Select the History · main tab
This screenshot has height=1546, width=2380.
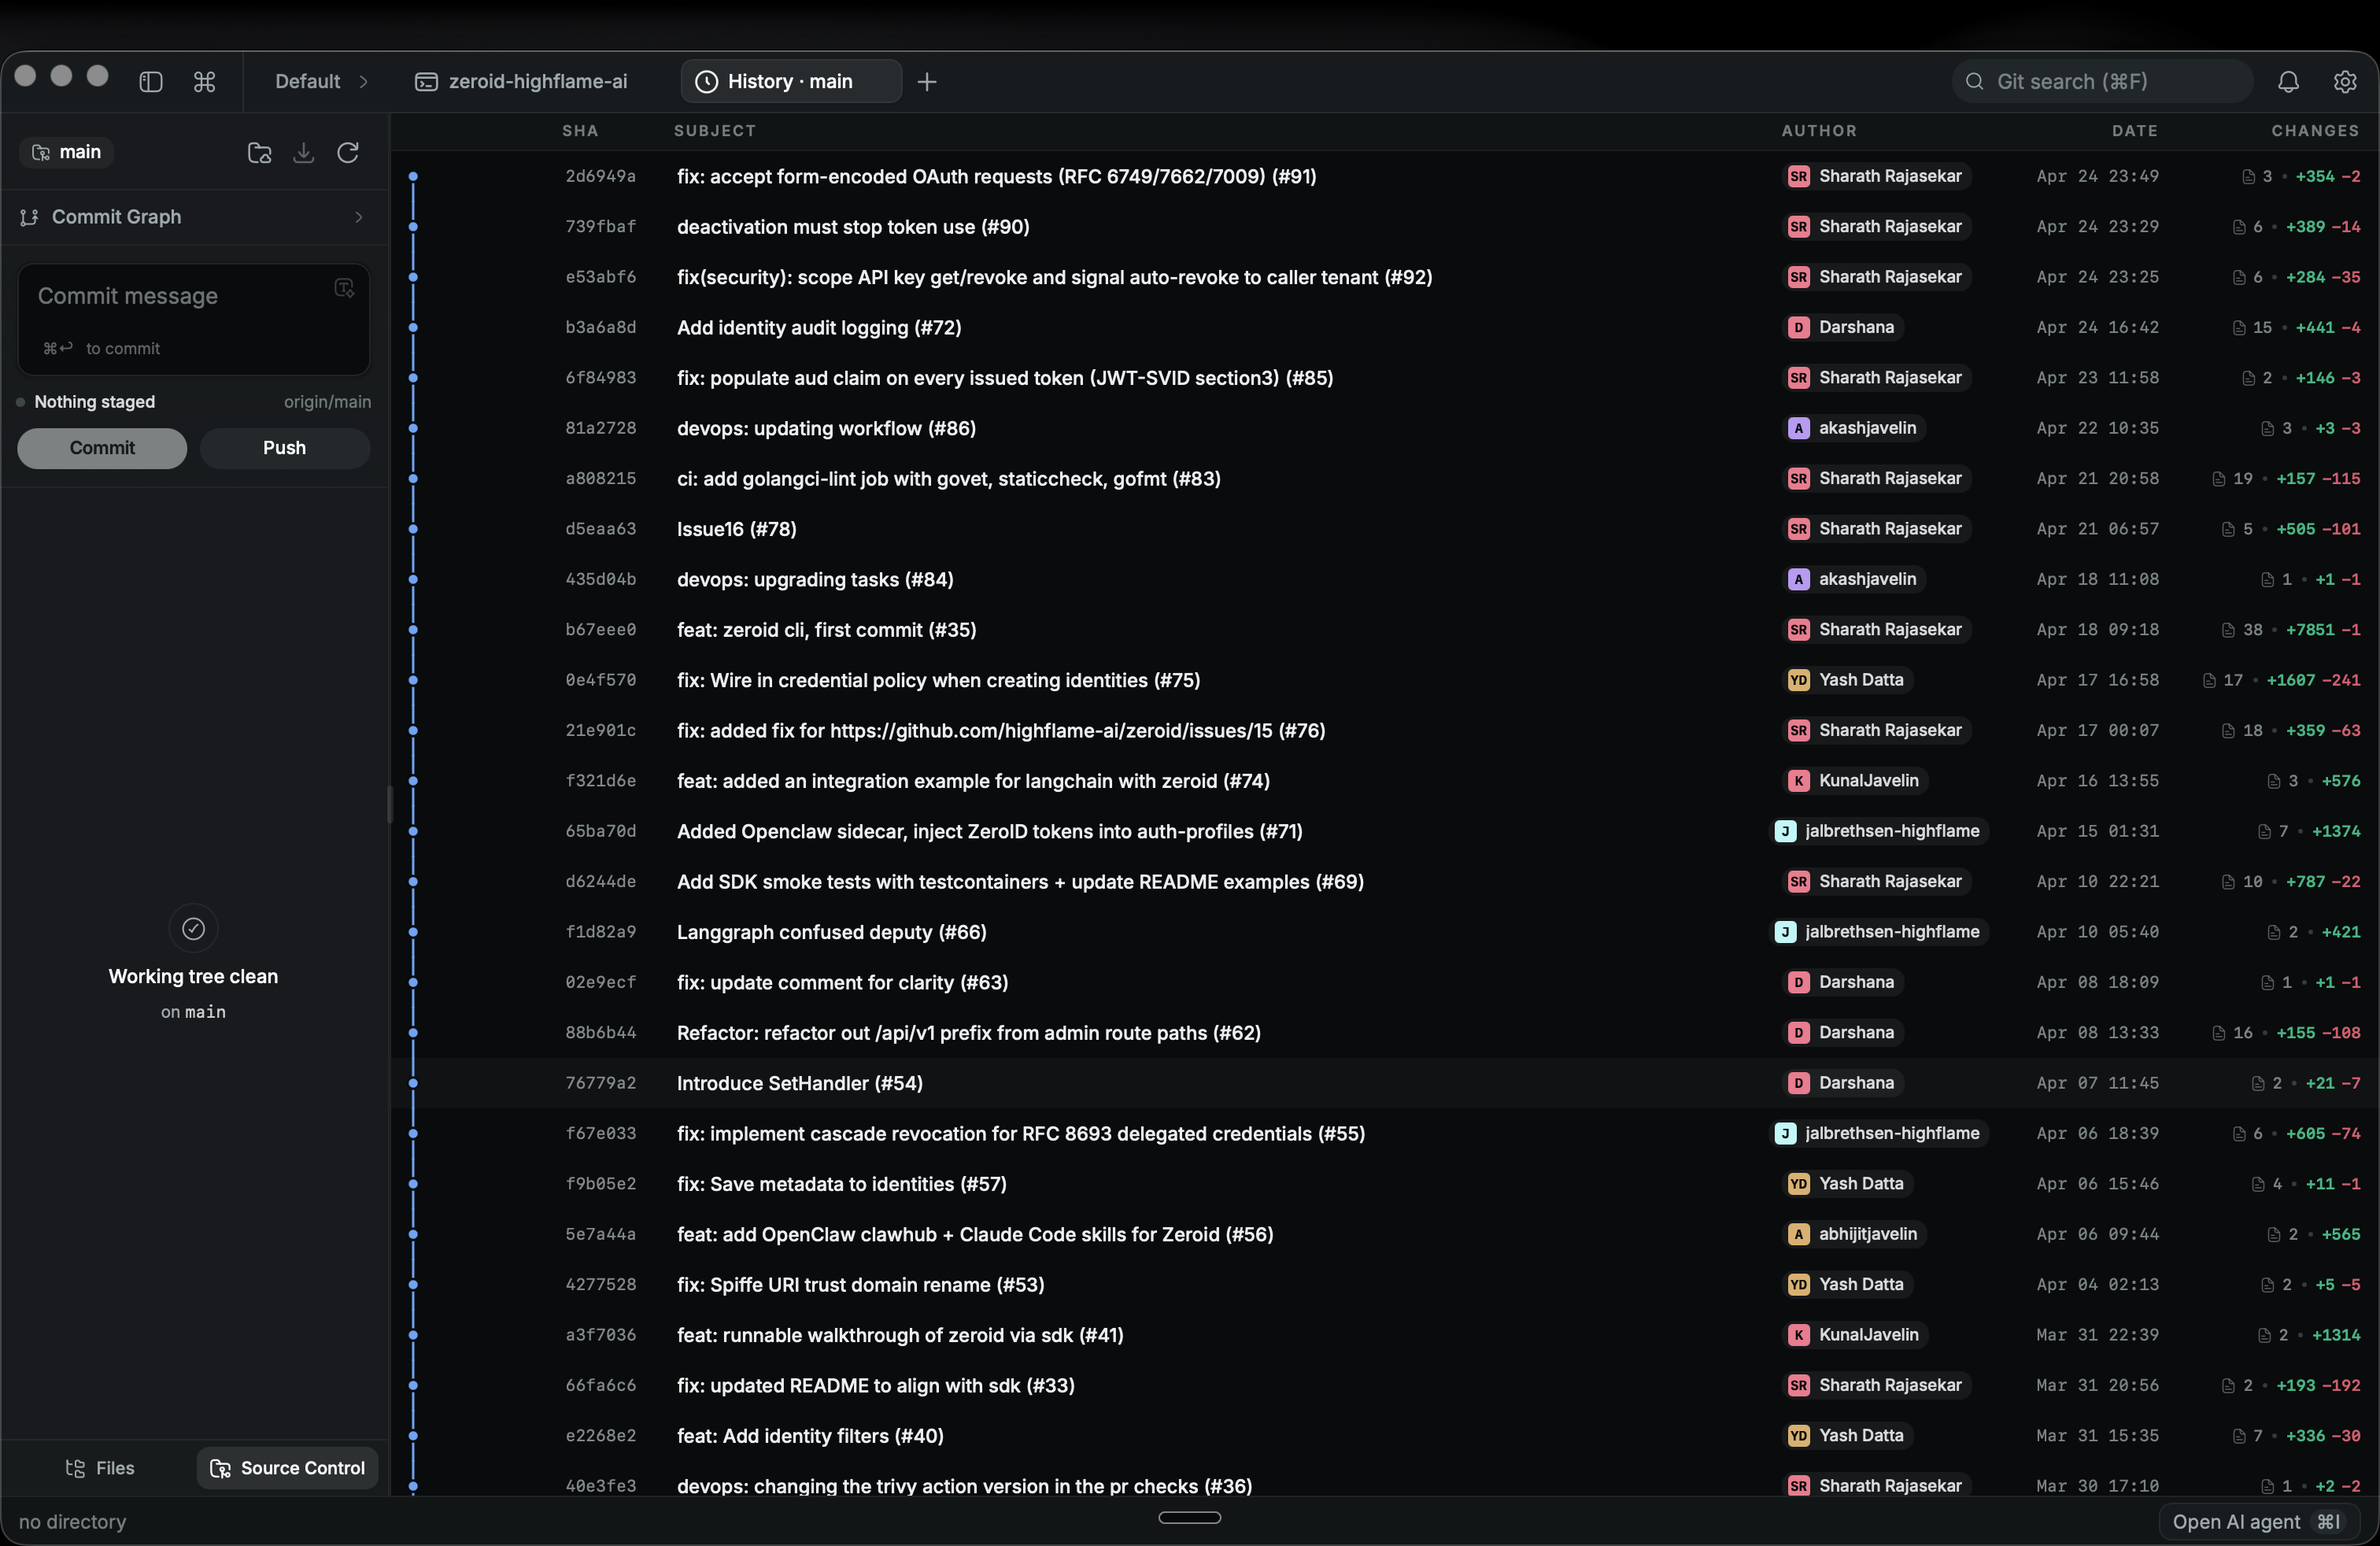point(791,82)
